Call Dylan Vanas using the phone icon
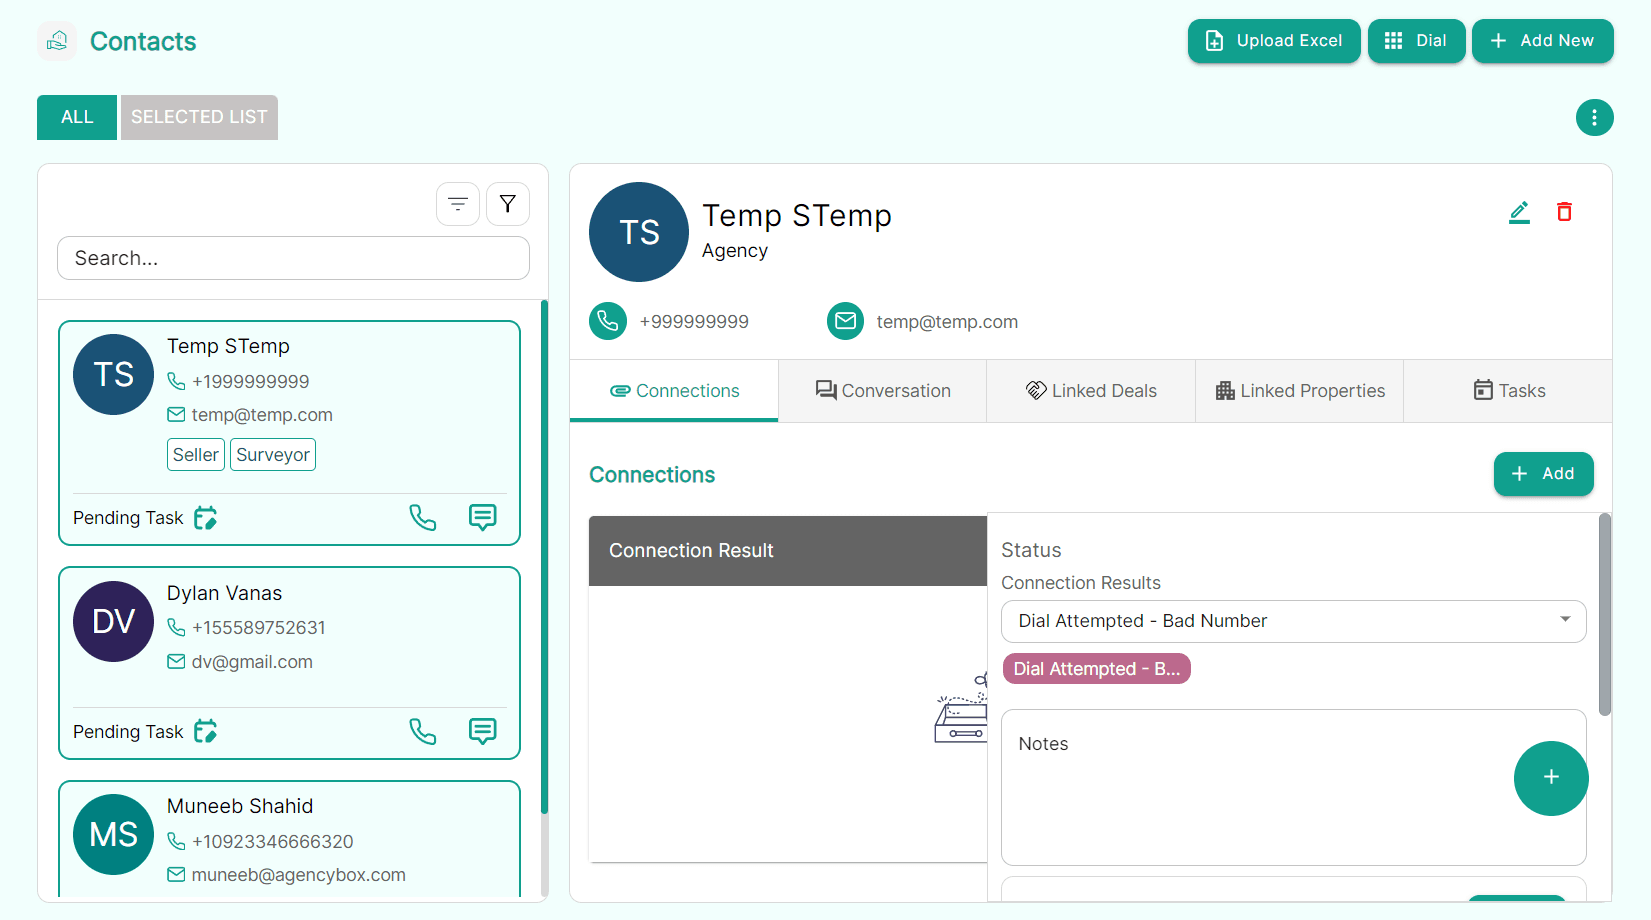 click(x=423, y=731)
